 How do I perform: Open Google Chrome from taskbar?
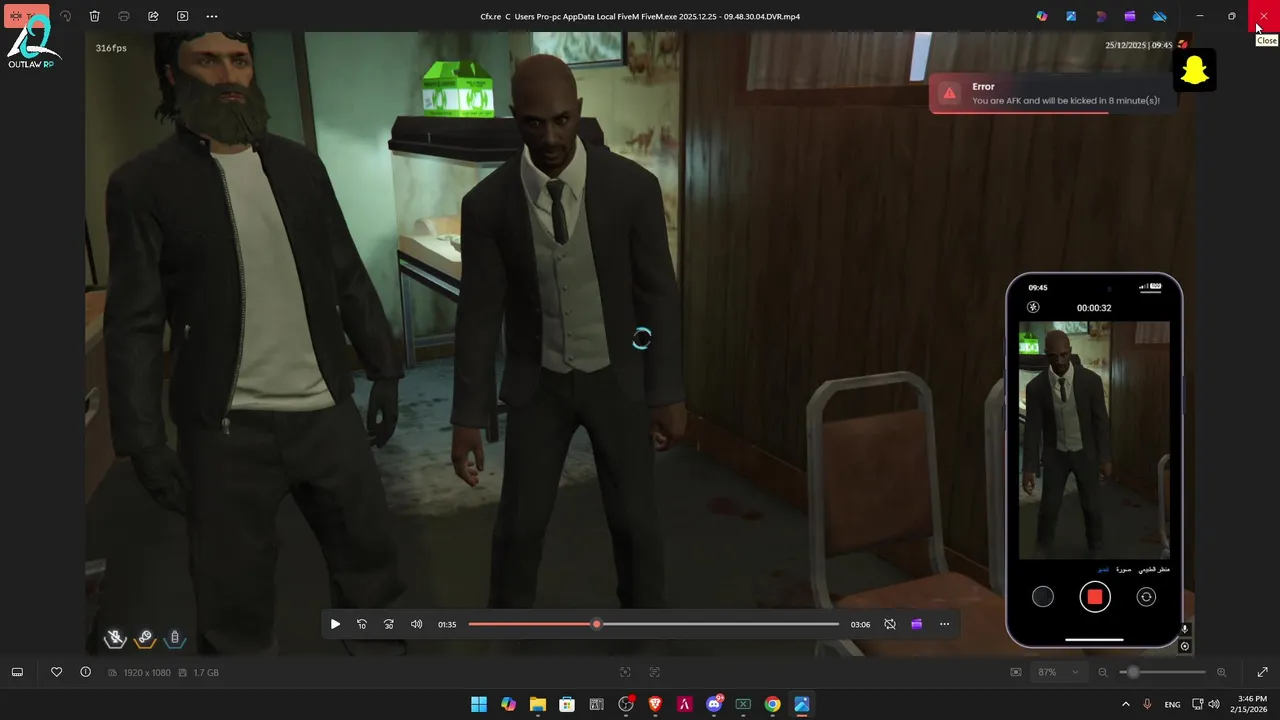(x=772, y=704)
